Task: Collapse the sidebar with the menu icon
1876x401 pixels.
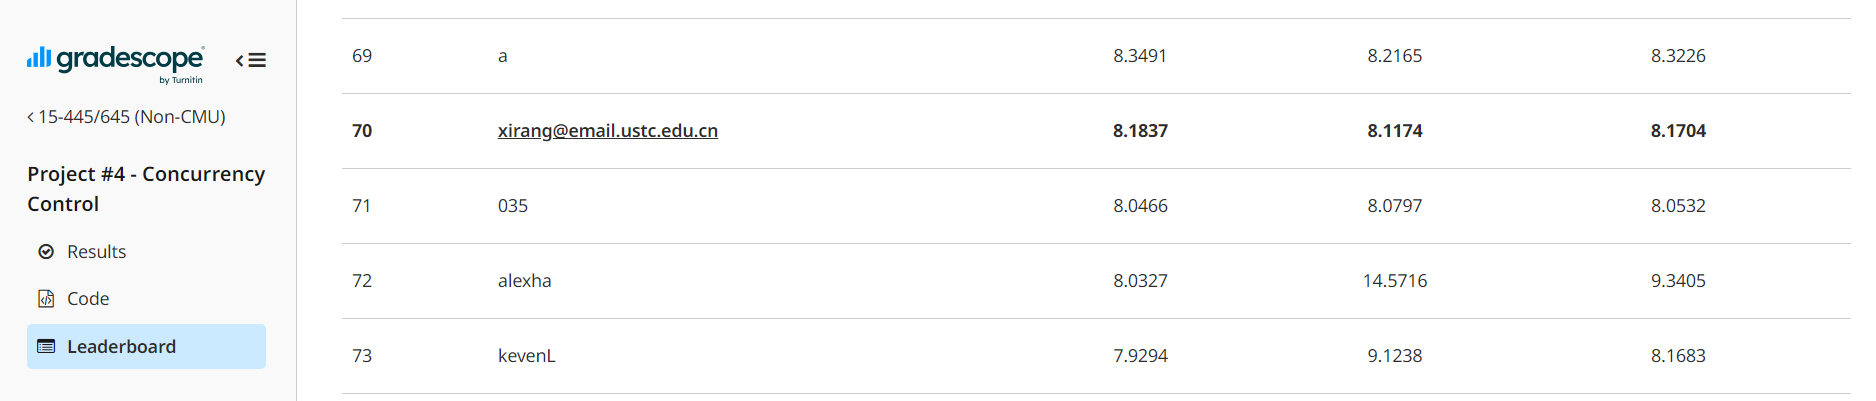Action: click(x=251, y=61)
